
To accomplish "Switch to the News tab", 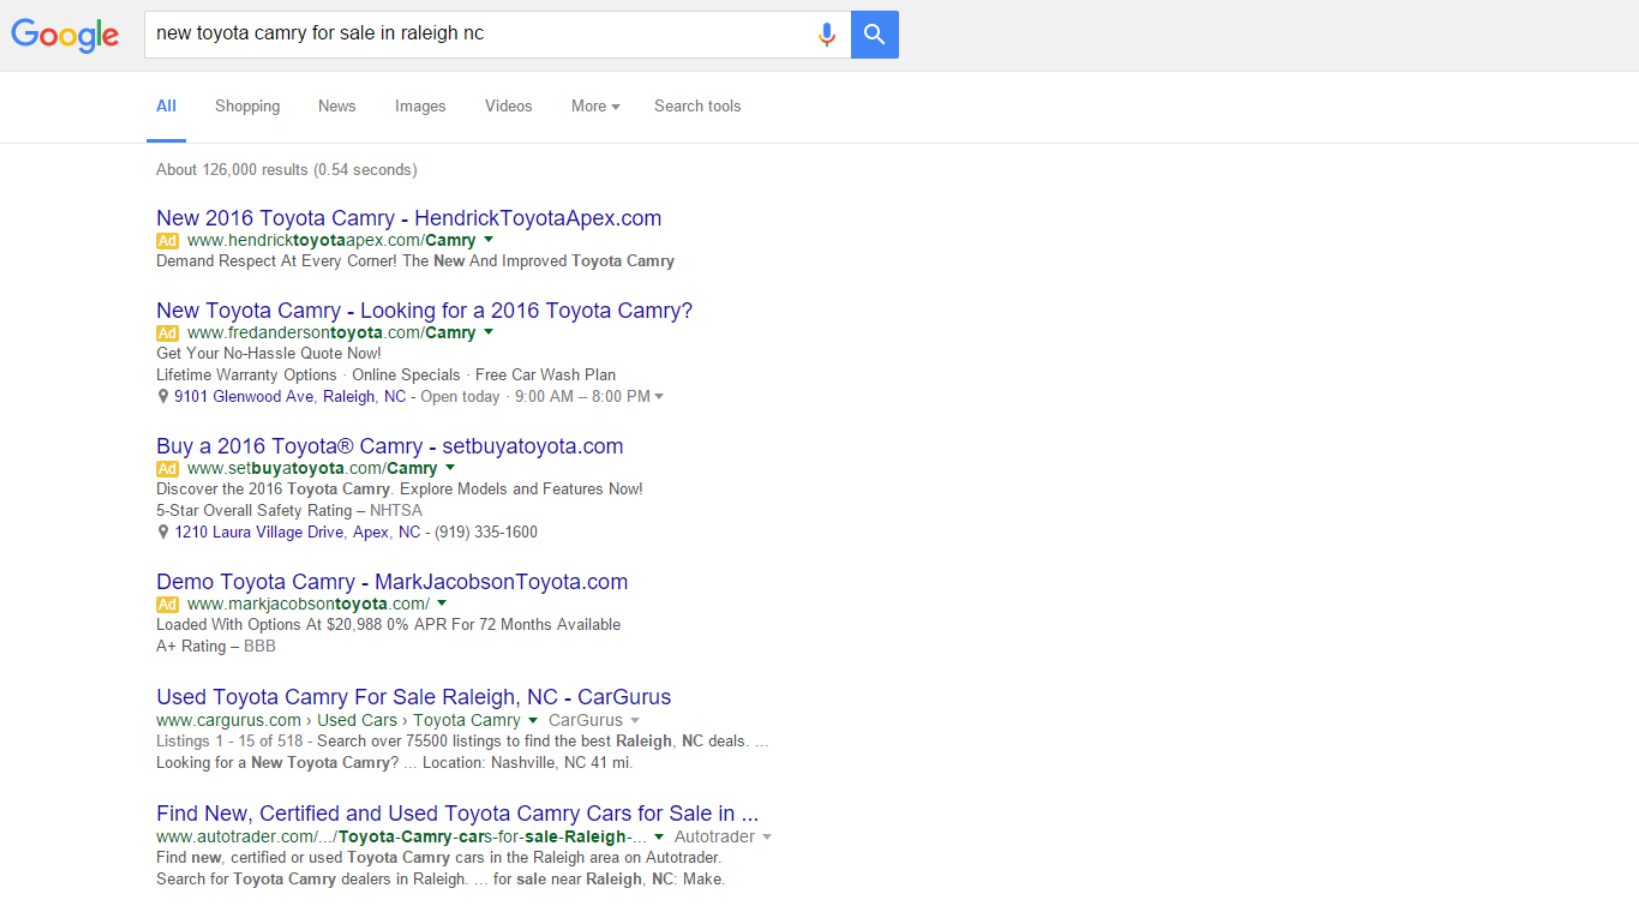I will (x=337, y=106).
